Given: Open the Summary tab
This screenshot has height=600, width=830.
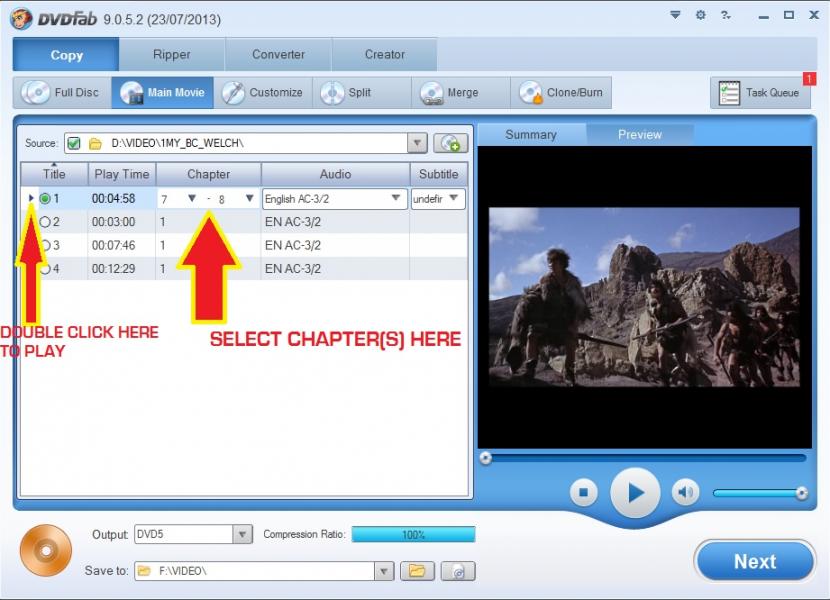Looking at the screenshot, I should click(531, 135).
